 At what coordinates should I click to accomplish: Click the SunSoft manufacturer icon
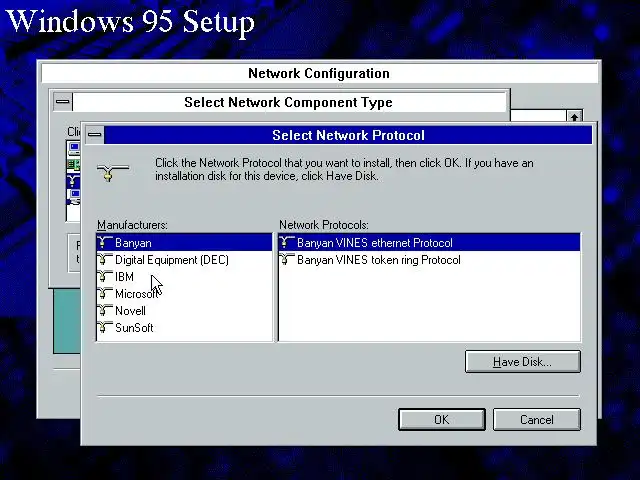pos(105,327)
